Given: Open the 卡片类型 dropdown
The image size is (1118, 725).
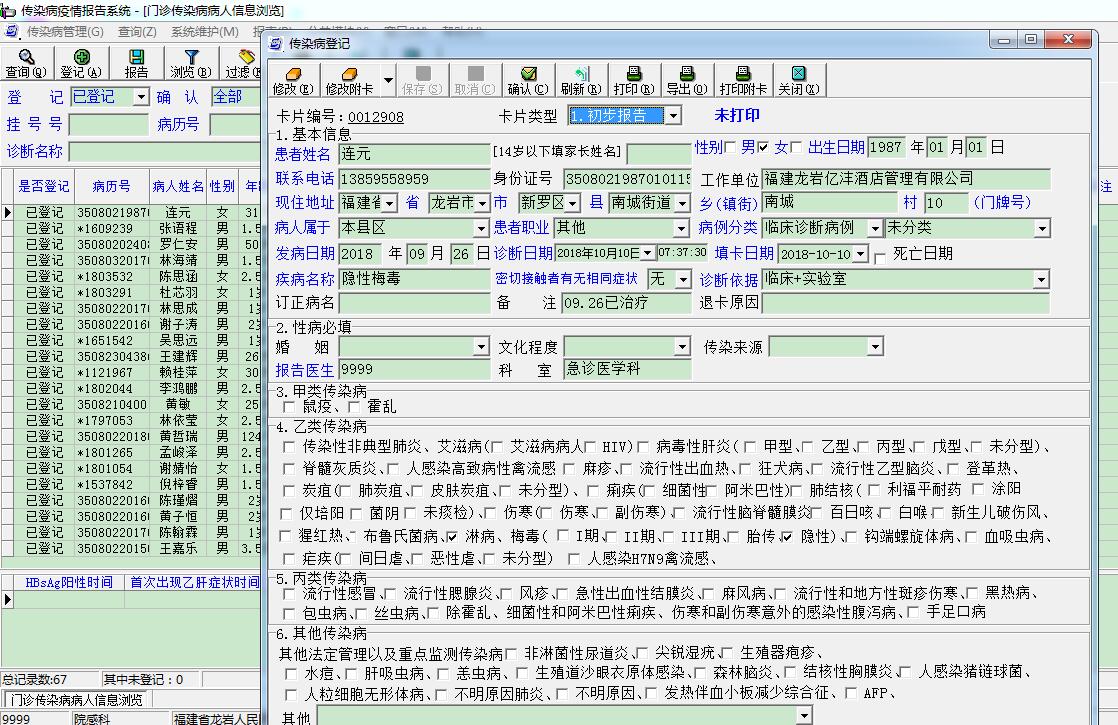Looking at the screenshot, I should tap(673, 115).
